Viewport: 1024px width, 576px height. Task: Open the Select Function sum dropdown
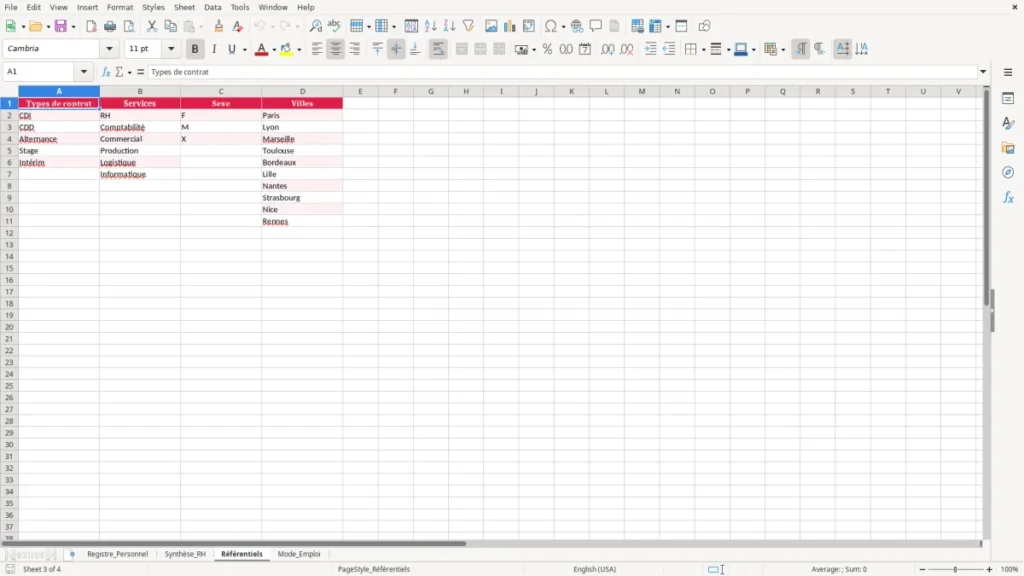click(129, 72)
